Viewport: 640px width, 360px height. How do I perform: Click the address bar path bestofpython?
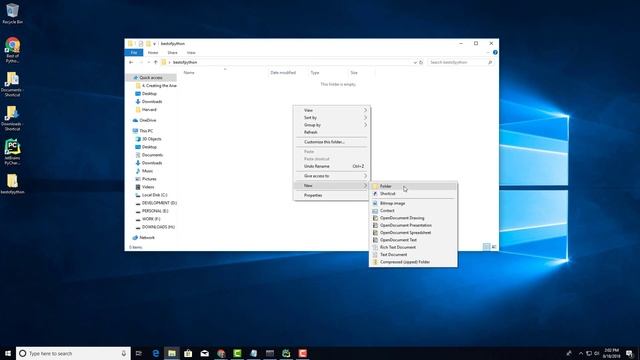(185, 62)
